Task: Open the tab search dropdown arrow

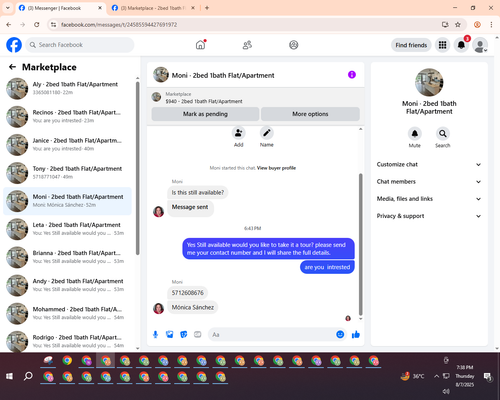Action: click(x=8, y=8)
